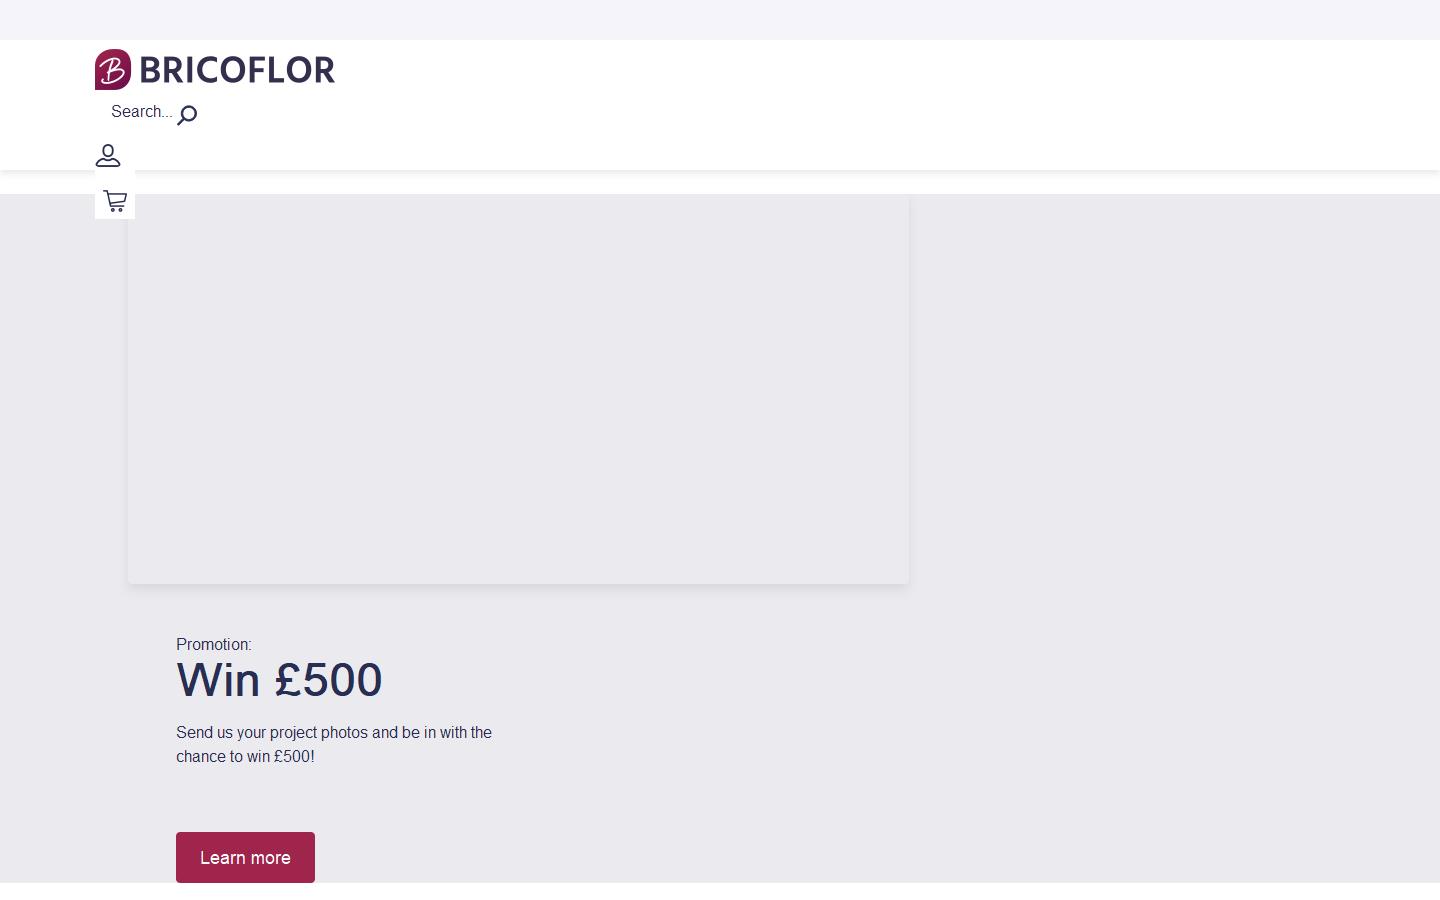Image resolution: width=1440 pixels, height=900 pixels.
Task: Click the large promotion image placeholder
Action: coord(518,388)
